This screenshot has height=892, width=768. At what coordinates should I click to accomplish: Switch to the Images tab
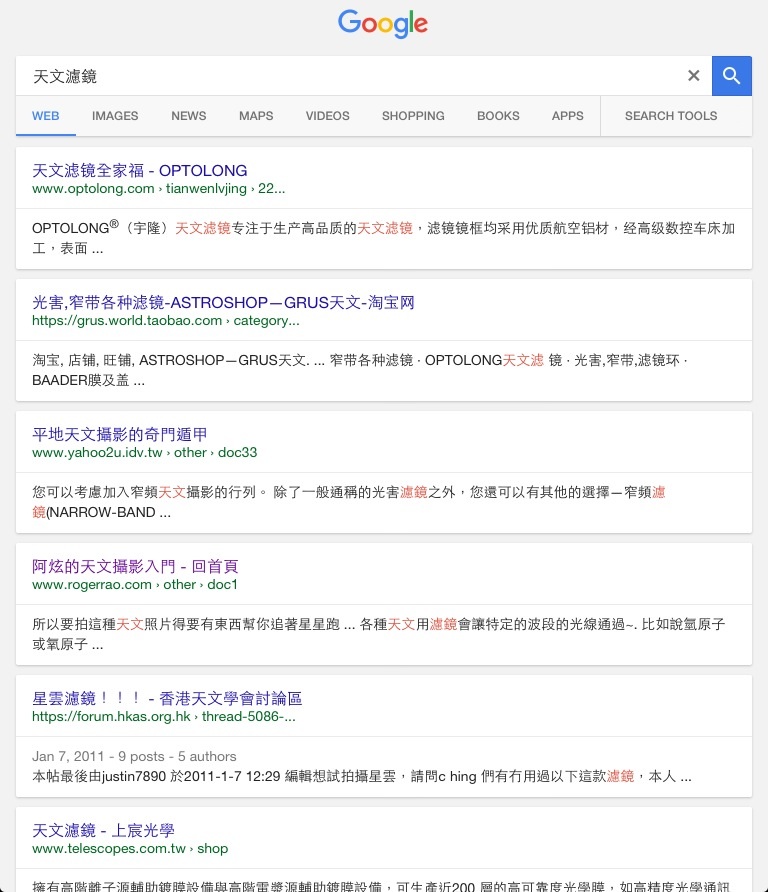115,116
